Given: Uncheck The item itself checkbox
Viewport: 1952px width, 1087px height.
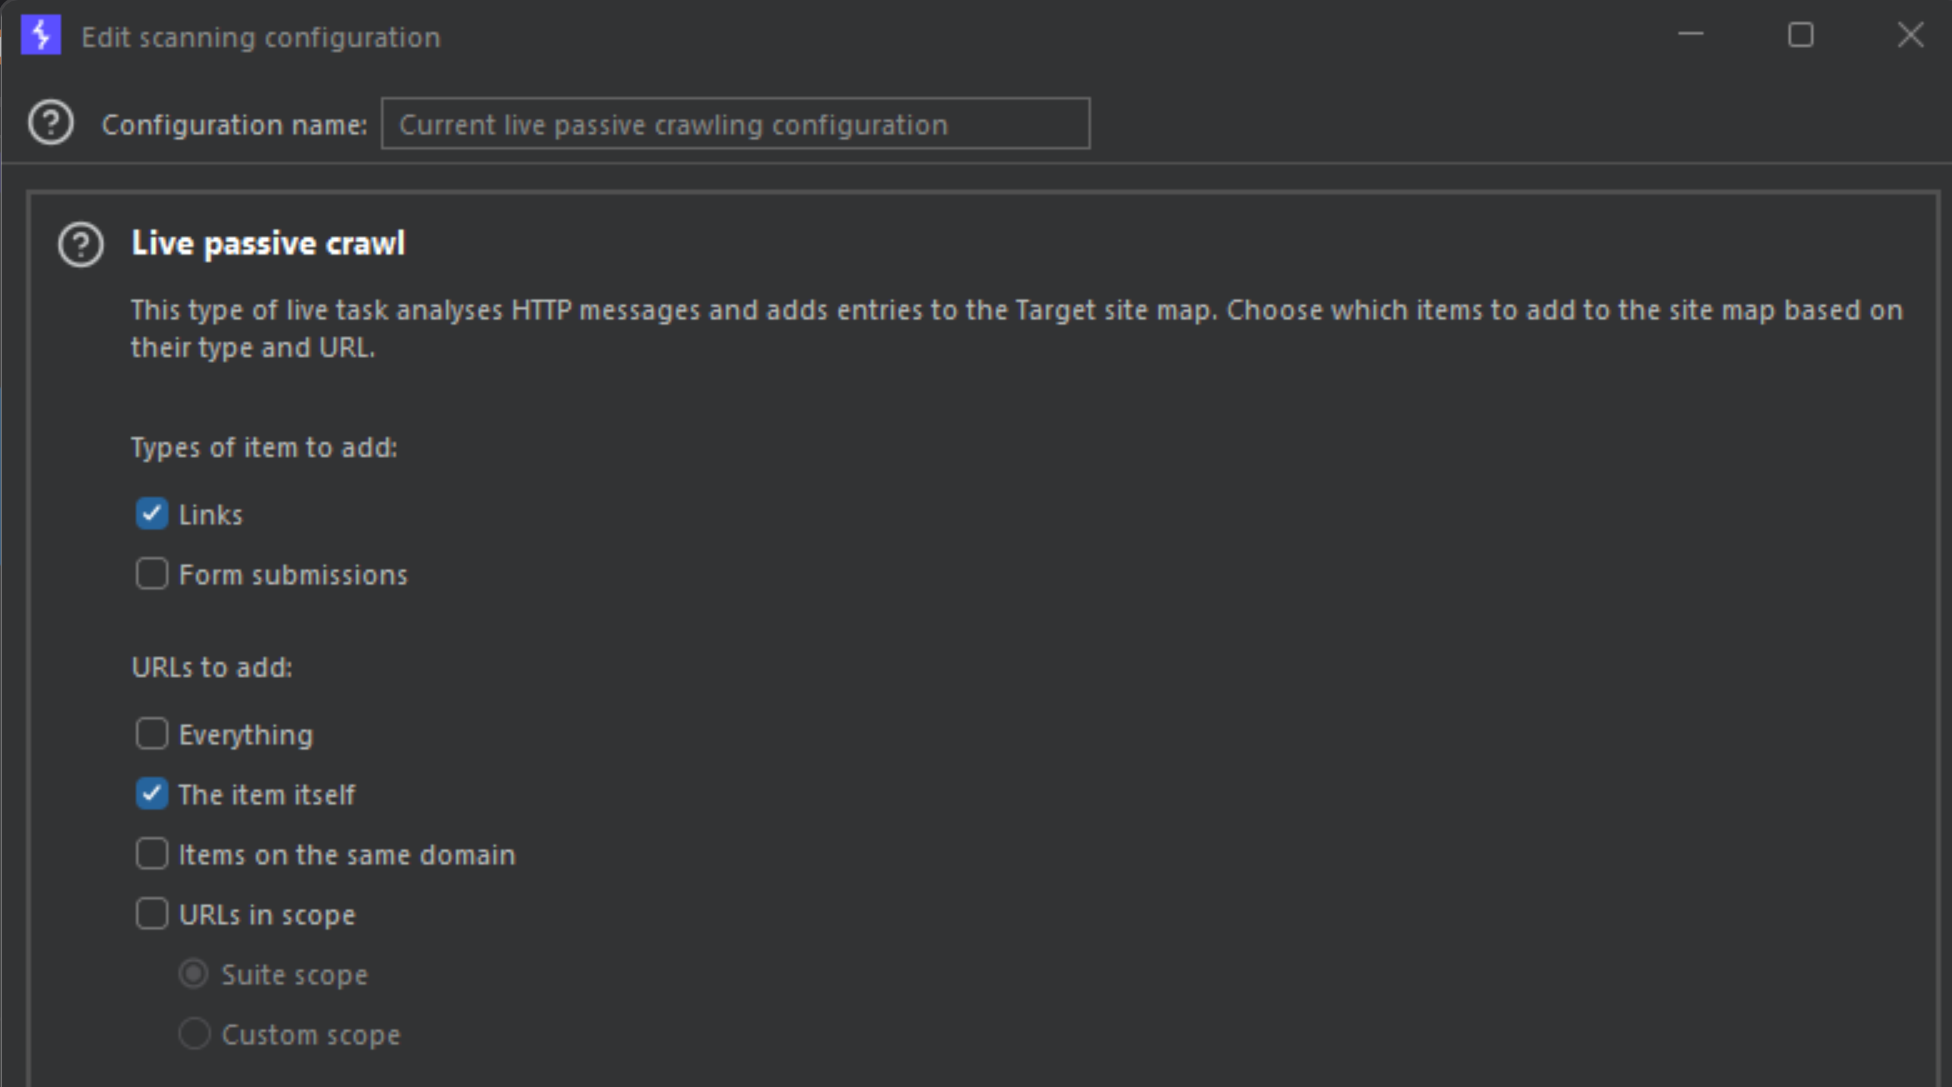Looking at the screenshot, I should click(152, 794).
